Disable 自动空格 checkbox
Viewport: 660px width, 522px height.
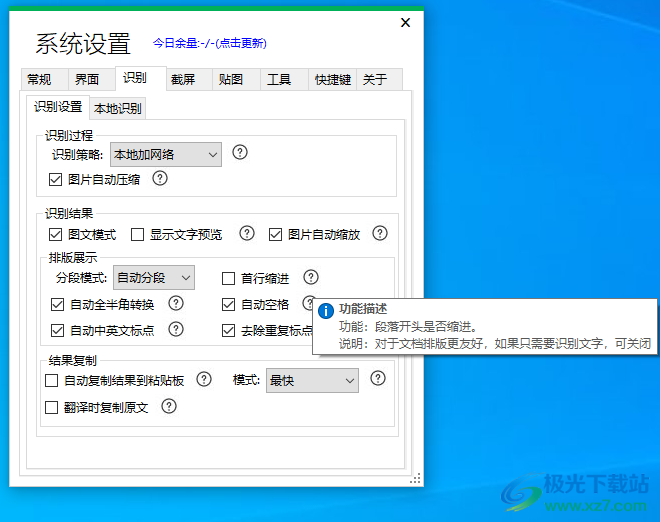tap(228, 304)
